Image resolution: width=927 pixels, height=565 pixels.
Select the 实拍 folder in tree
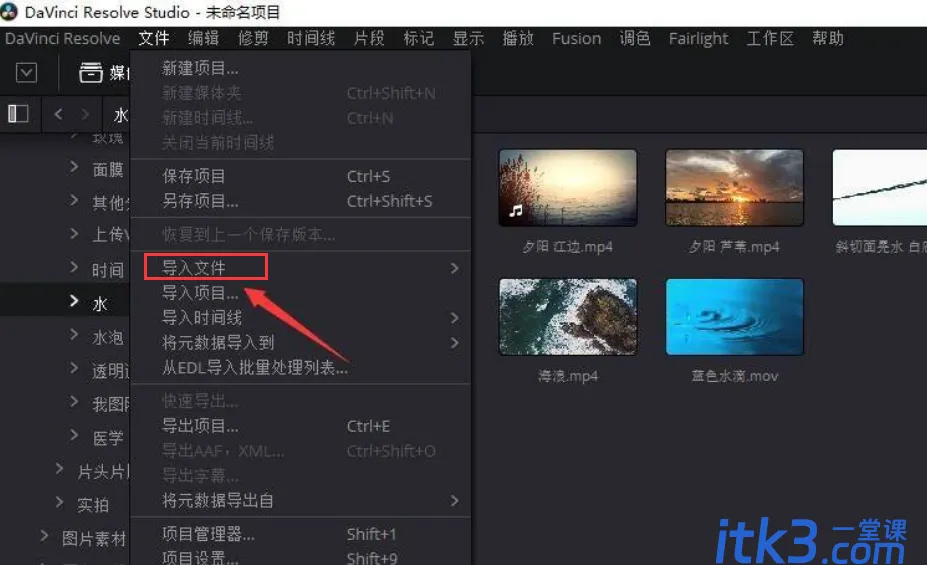pos(93,505)
